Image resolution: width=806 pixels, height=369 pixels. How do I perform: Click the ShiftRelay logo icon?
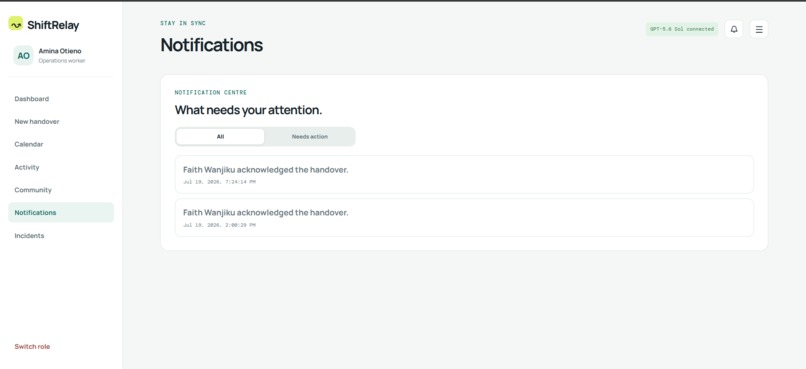tap(15, 23)
